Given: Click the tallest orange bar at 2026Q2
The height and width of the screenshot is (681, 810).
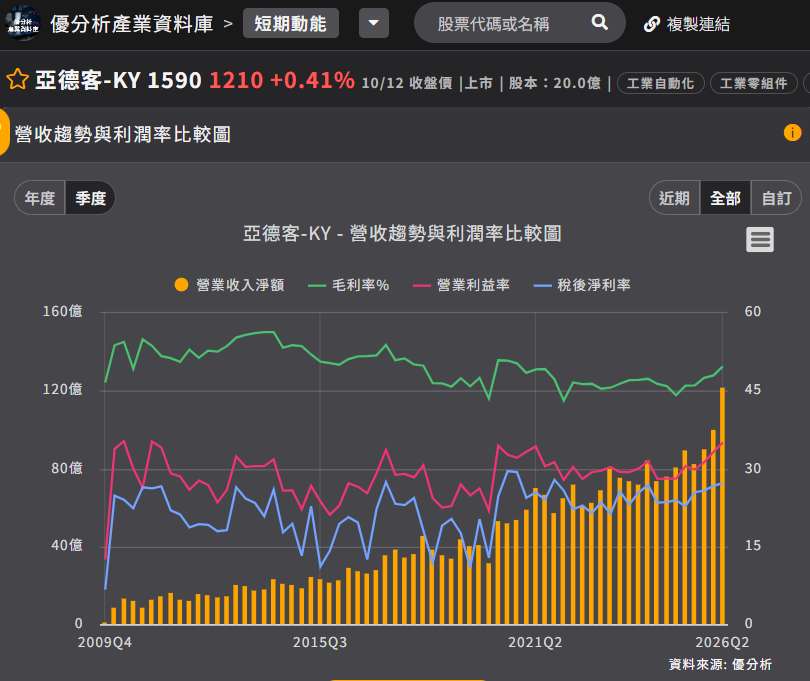Looking at the screenshot, I should click(x=722, y=505).
